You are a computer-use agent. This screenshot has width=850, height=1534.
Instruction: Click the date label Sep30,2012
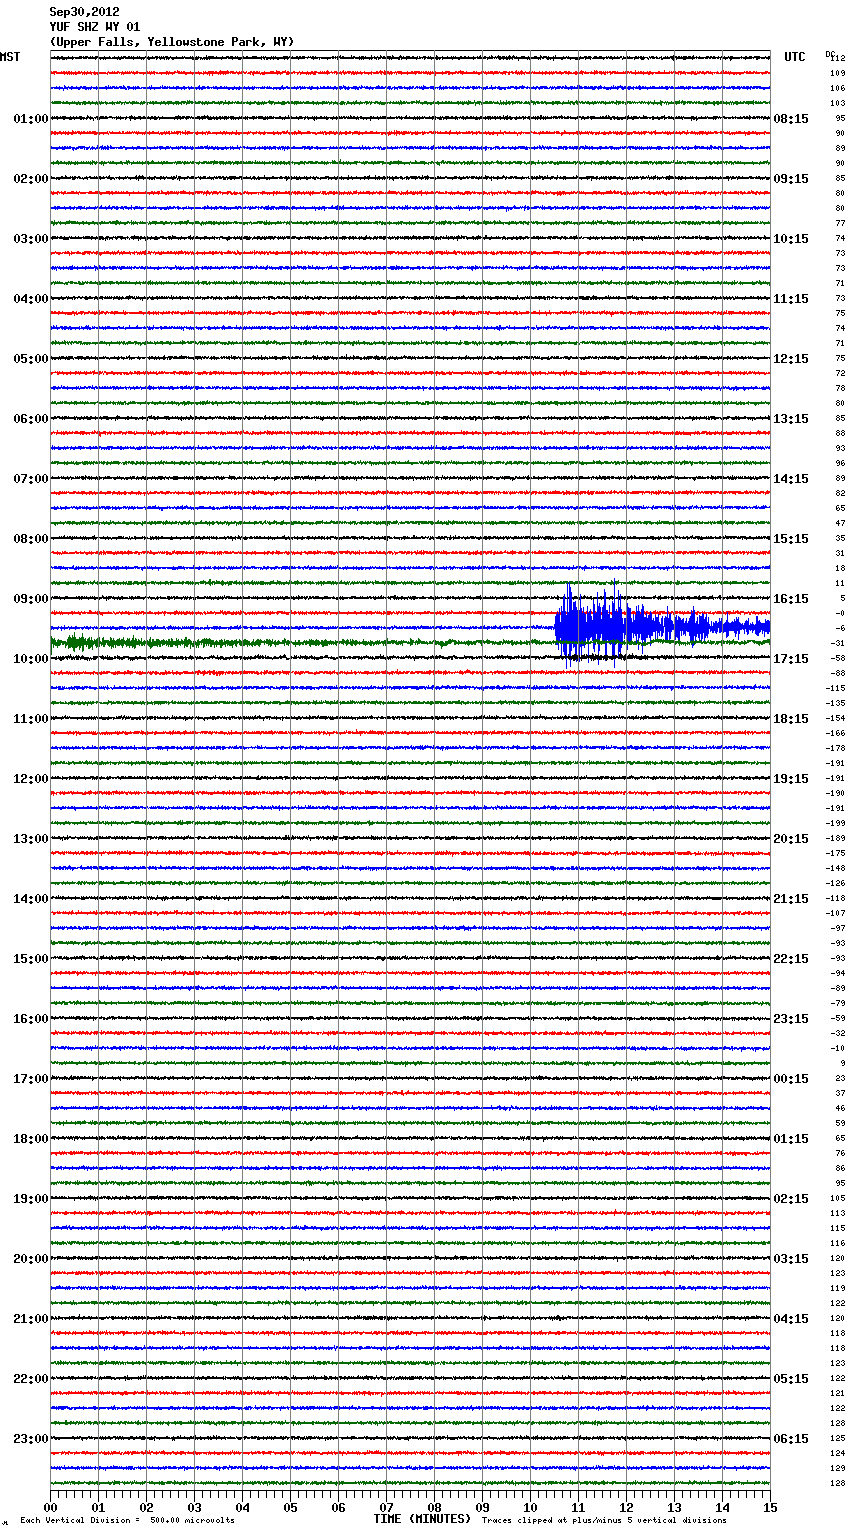click(x=84, y=12)
